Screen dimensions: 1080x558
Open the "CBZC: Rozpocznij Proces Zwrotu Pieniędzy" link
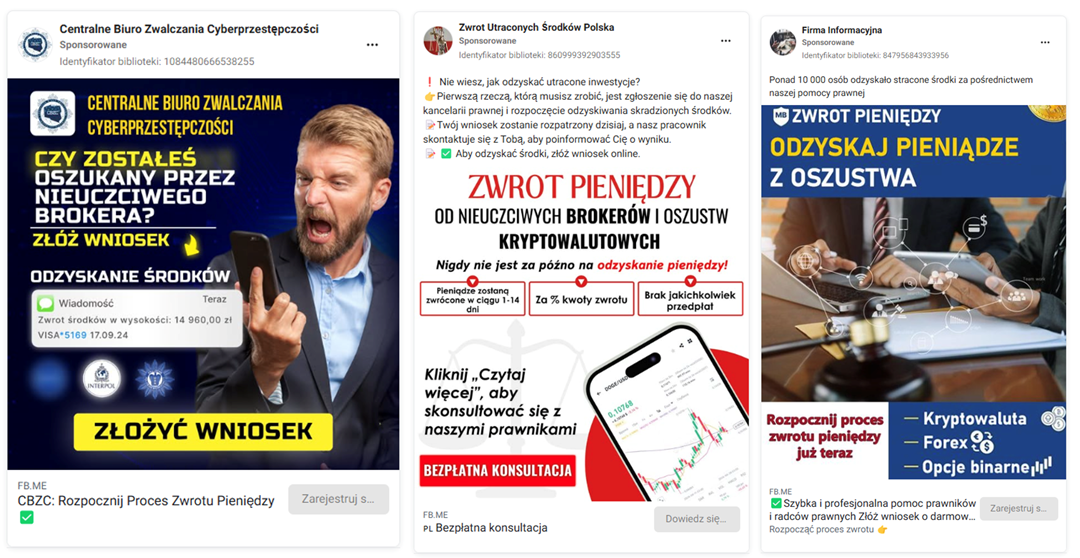coord(146,501)
